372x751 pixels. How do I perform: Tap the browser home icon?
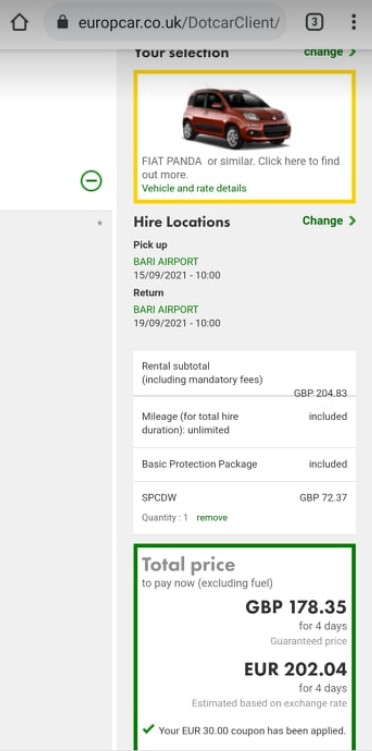19,22
